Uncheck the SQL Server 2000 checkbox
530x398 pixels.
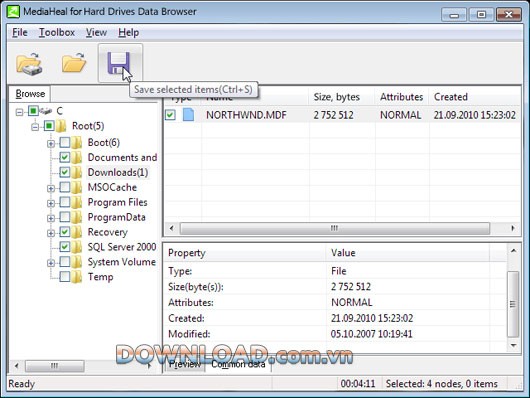pyautogui.click(x=65, y=247)
